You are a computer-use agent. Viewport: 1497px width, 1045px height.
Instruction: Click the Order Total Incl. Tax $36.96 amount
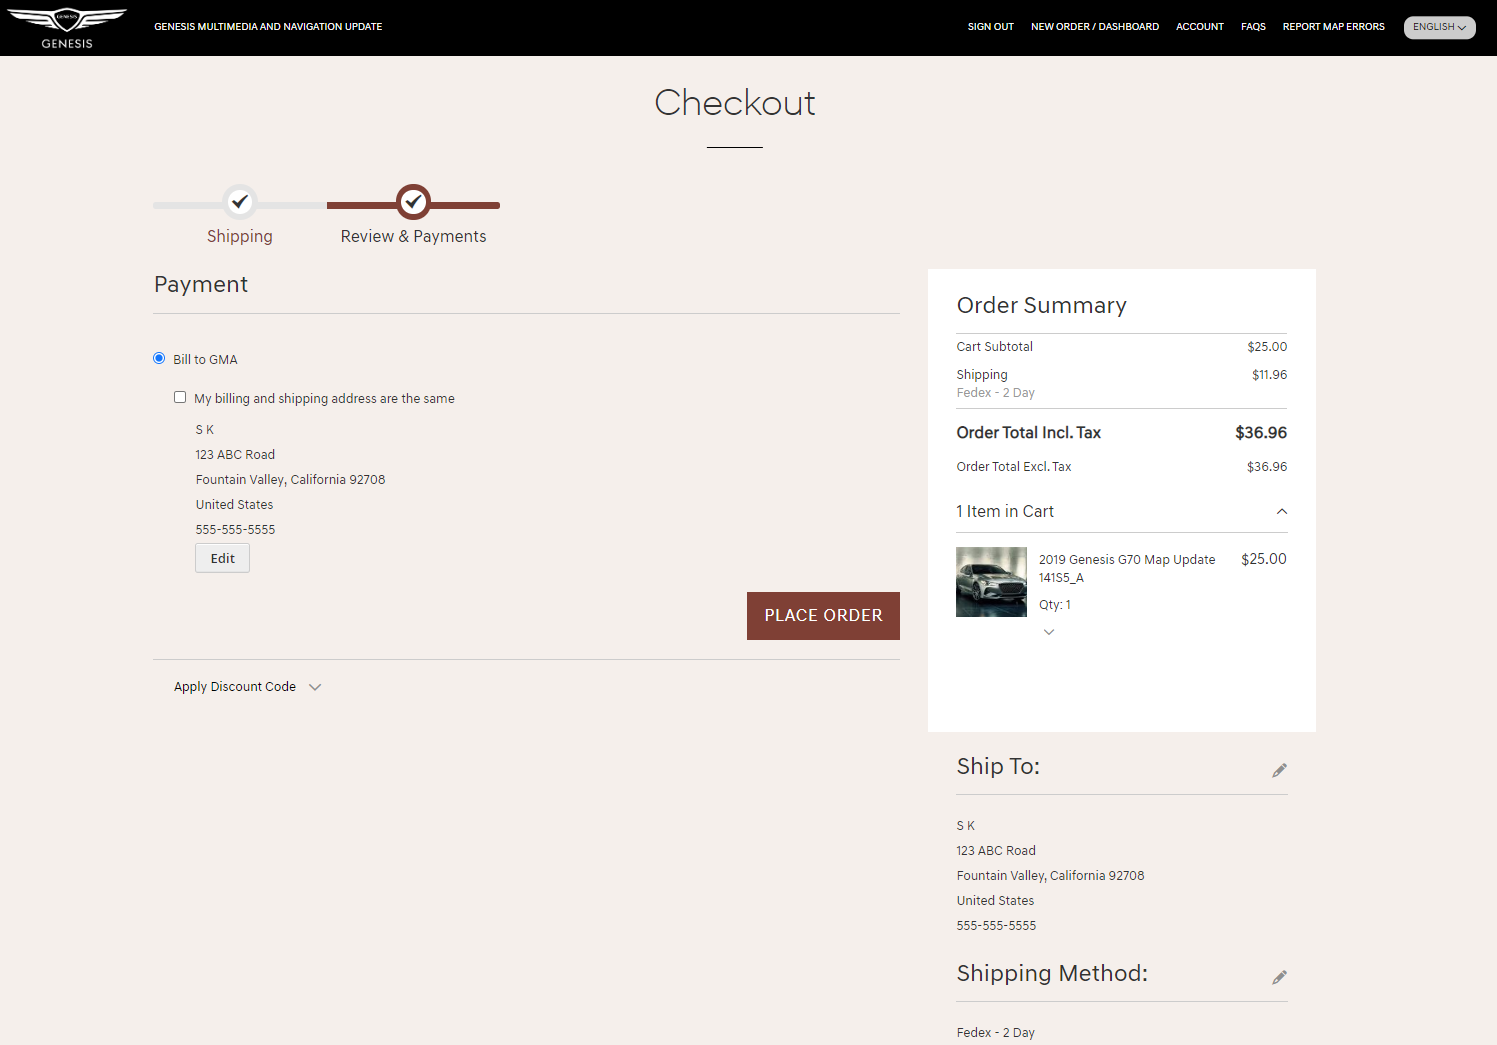point(1261,433)
